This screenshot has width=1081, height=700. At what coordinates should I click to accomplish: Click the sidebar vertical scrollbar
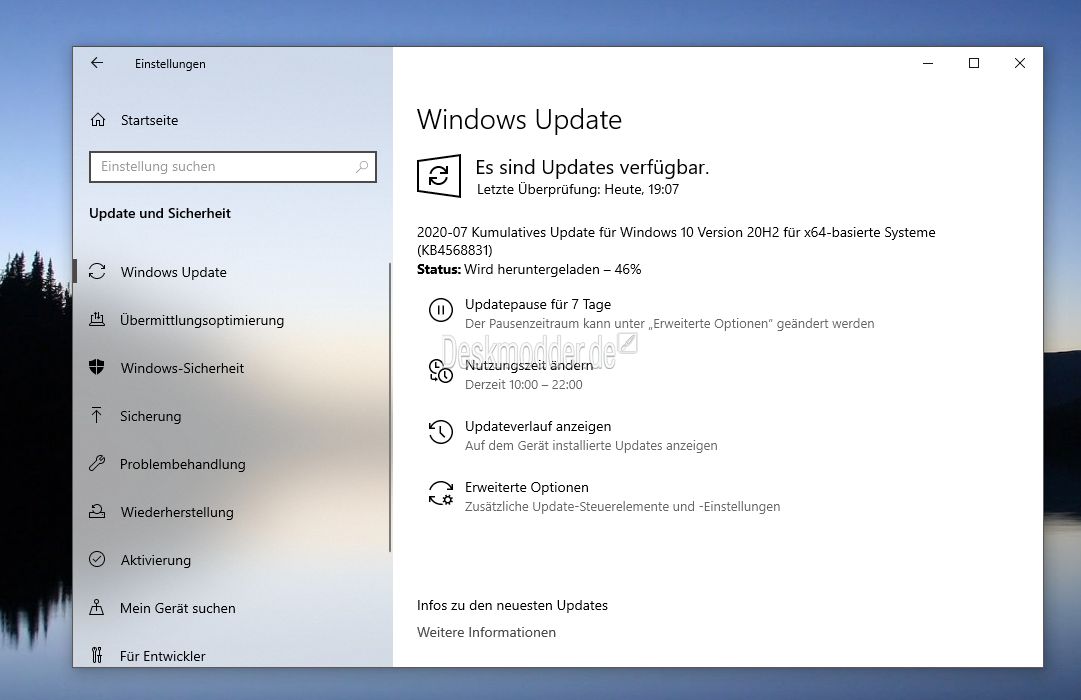pos(390,407)
